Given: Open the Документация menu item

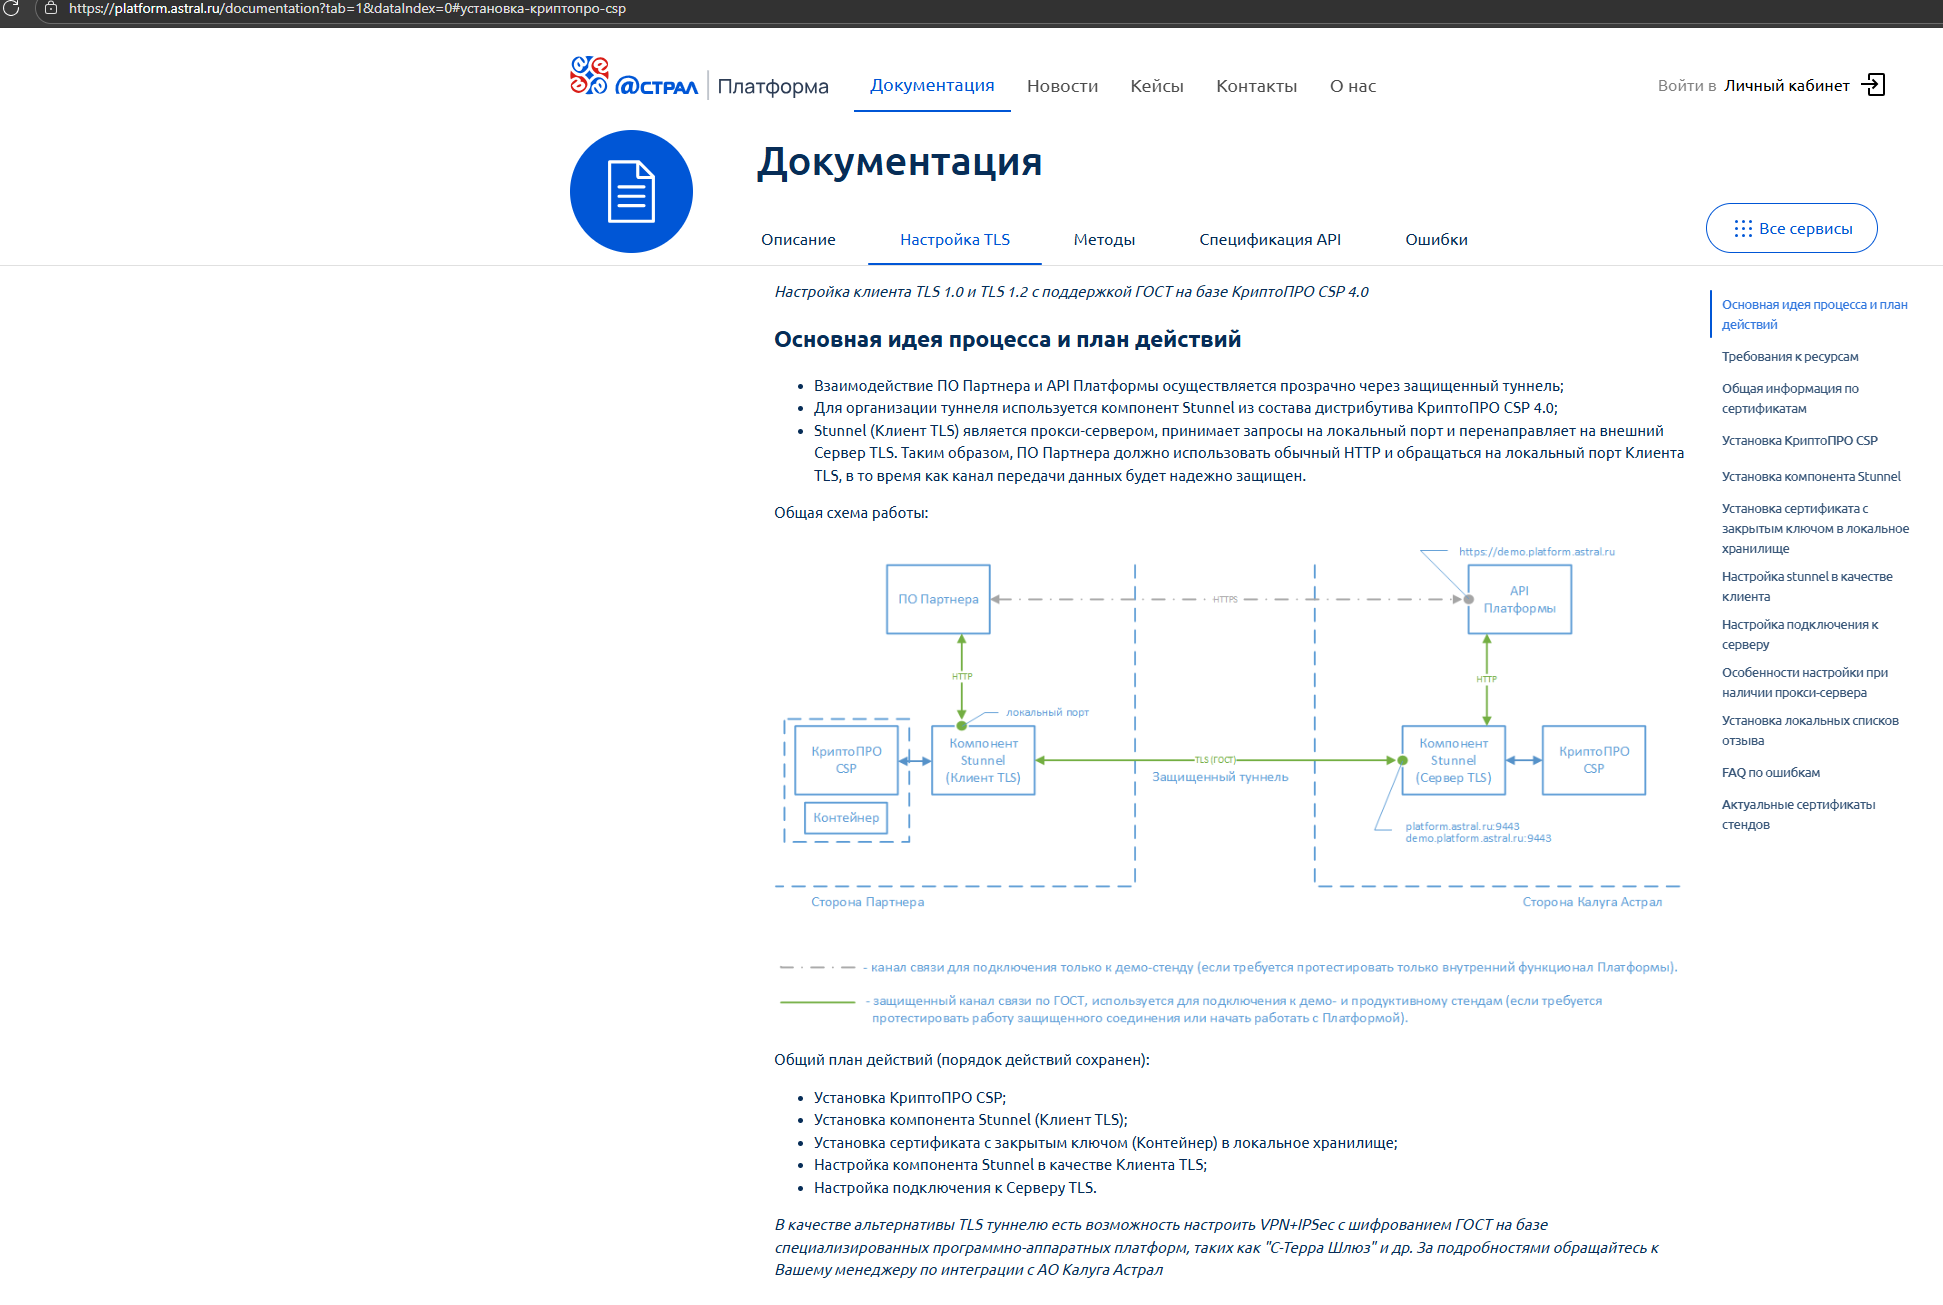Looking at the screenshot, I should coord(932,85).
